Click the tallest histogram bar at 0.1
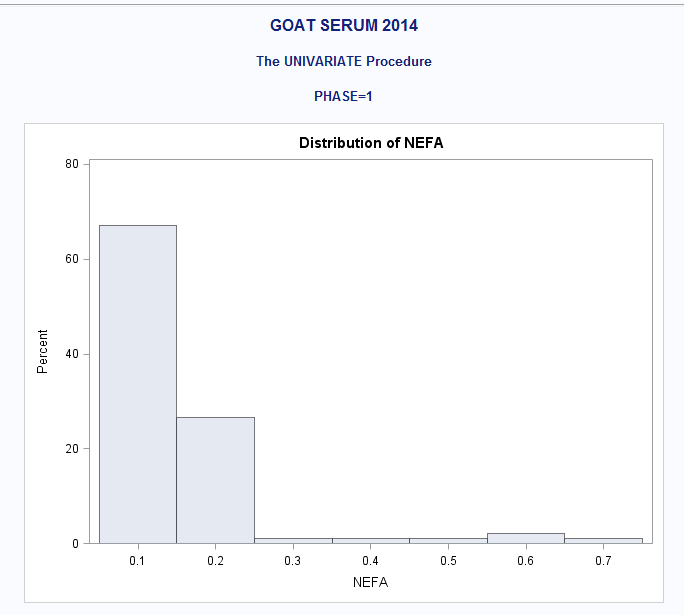 (x=138, y=384)
